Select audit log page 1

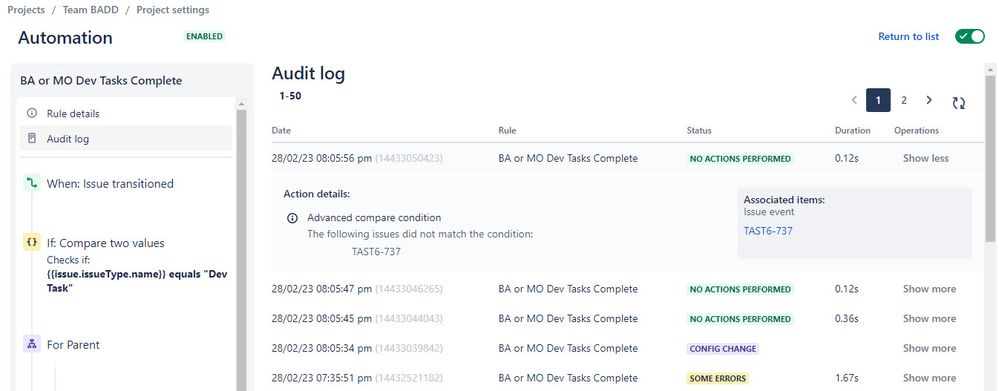(x=878, y=100)
